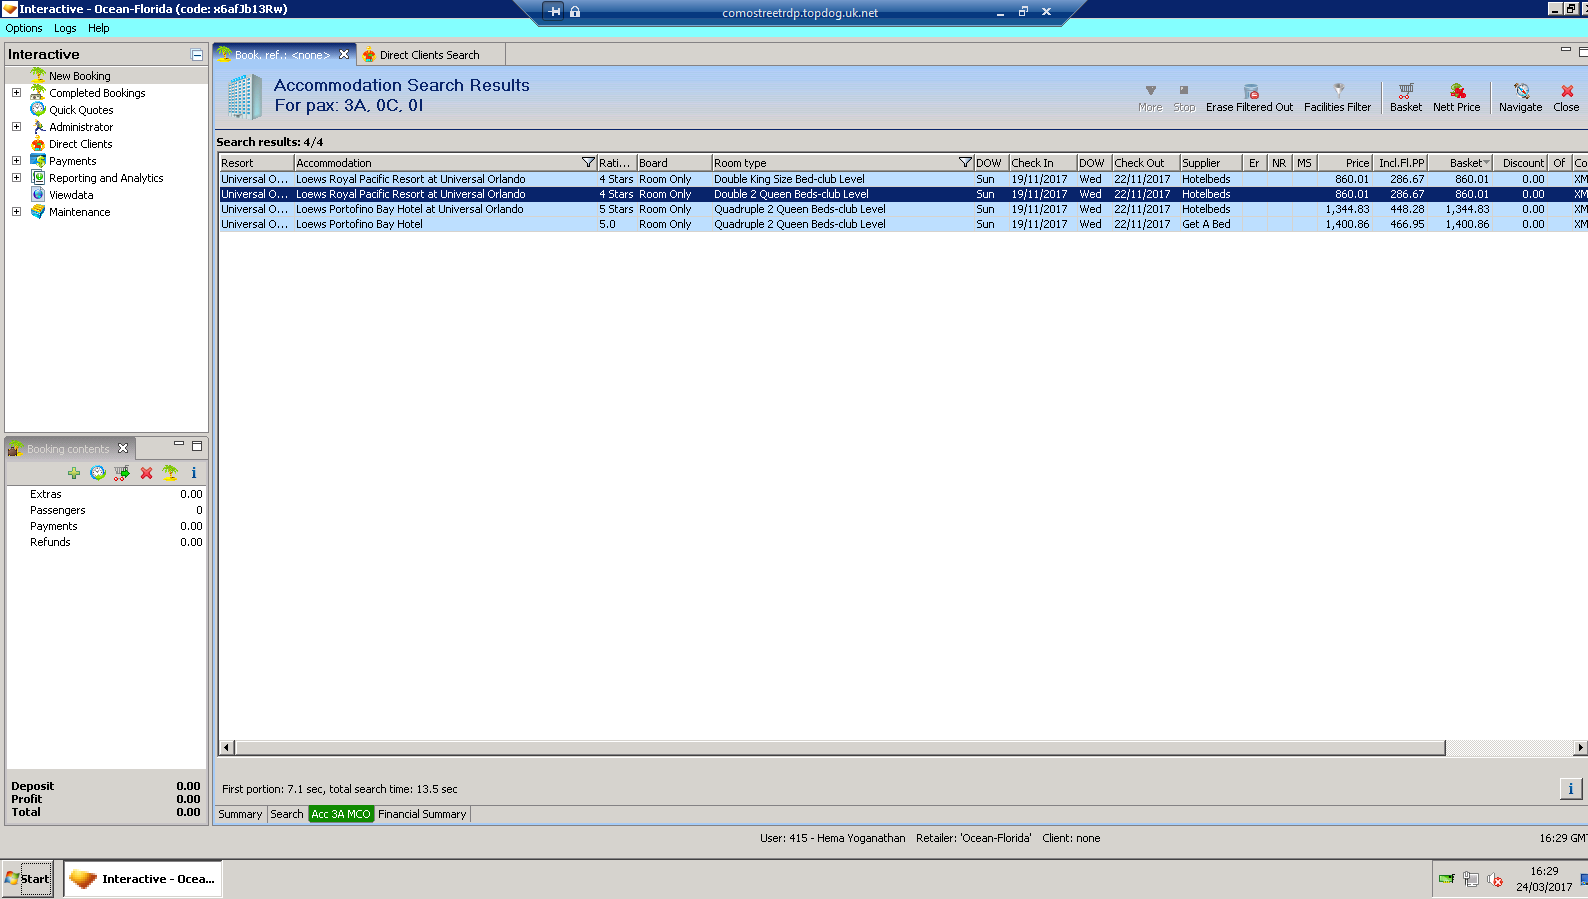Click the horizontal scrollbar under the results table
1588x899 pixels.
click(840, 748)
